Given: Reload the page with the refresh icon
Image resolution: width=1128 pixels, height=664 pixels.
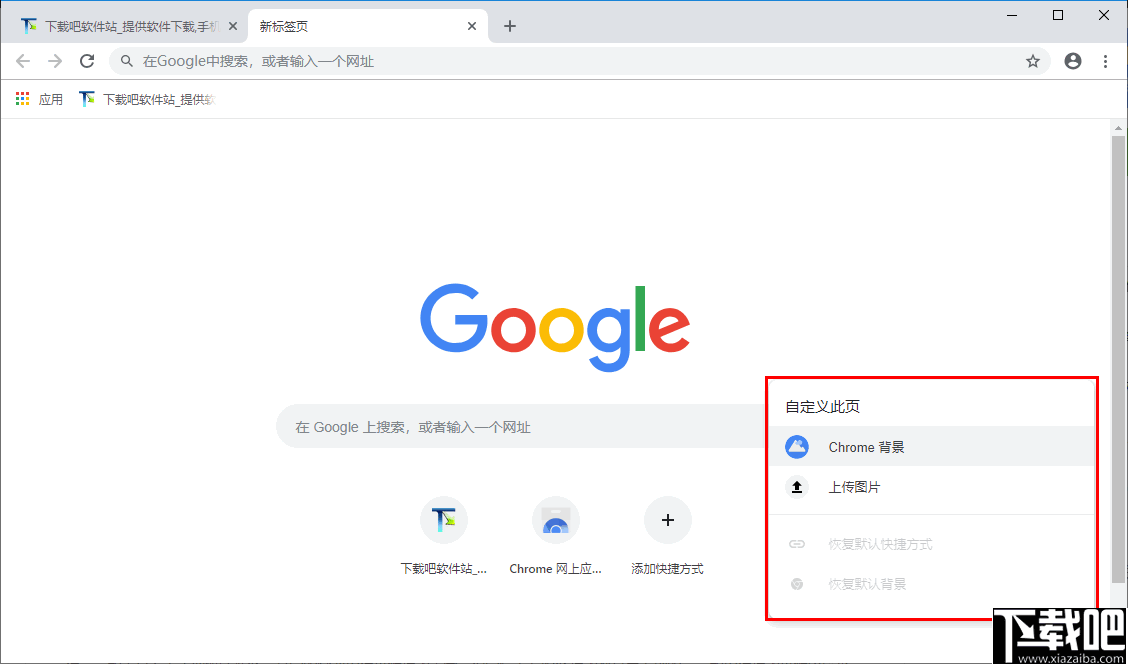Looking at the screenshot, I should coord(87,61).
